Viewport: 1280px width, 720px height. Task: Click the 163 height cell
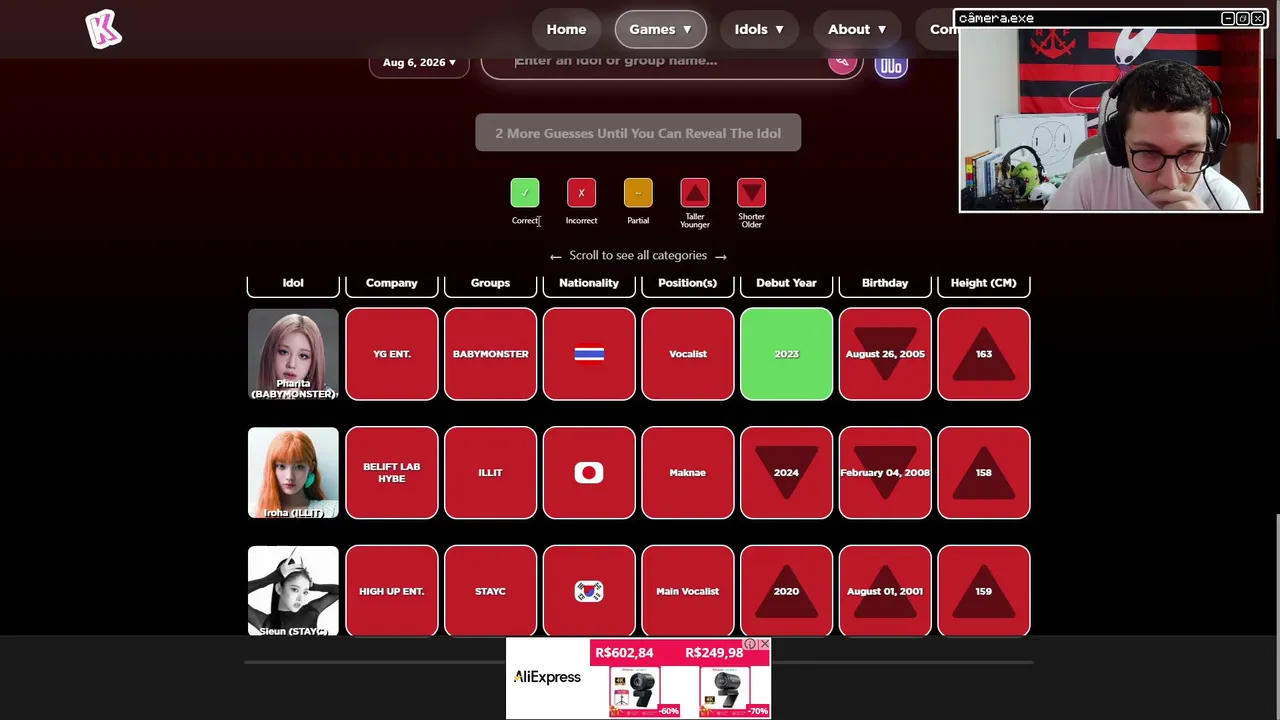(x=984, y=354)
